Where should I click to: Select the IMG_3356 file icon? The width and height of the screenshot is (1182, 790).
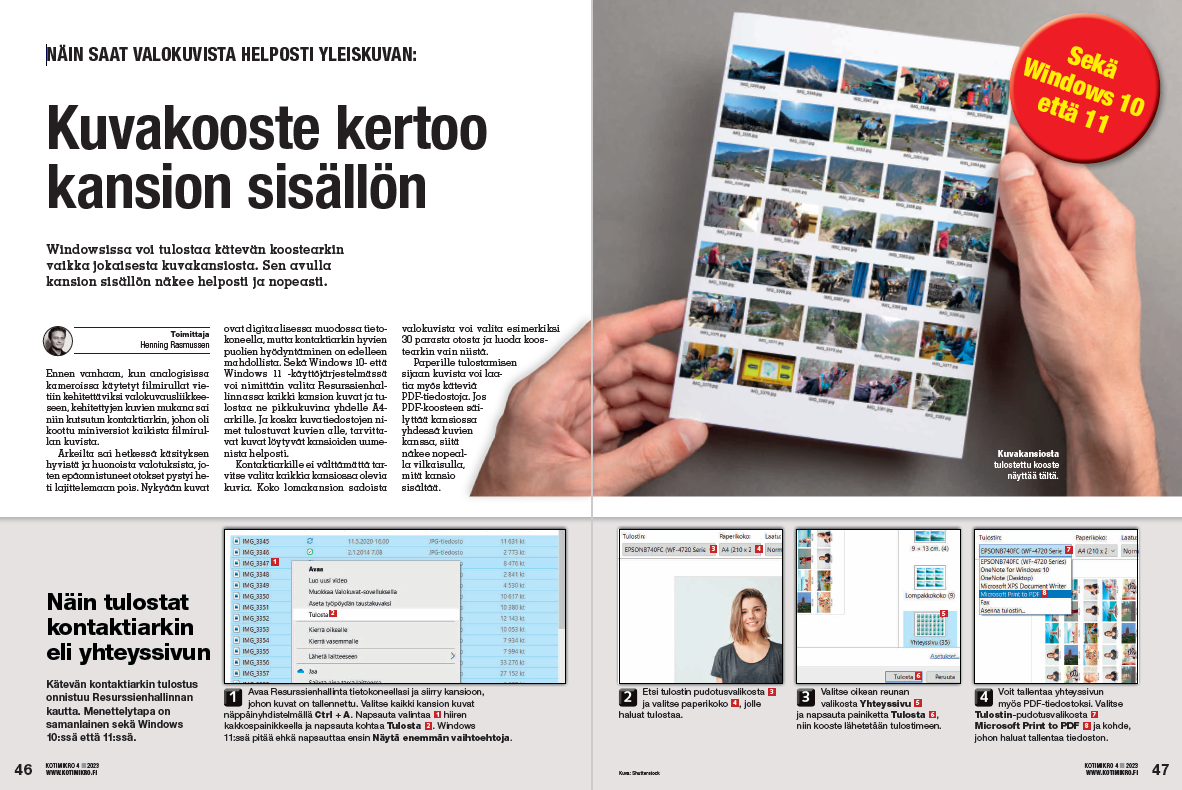[236, 663]
